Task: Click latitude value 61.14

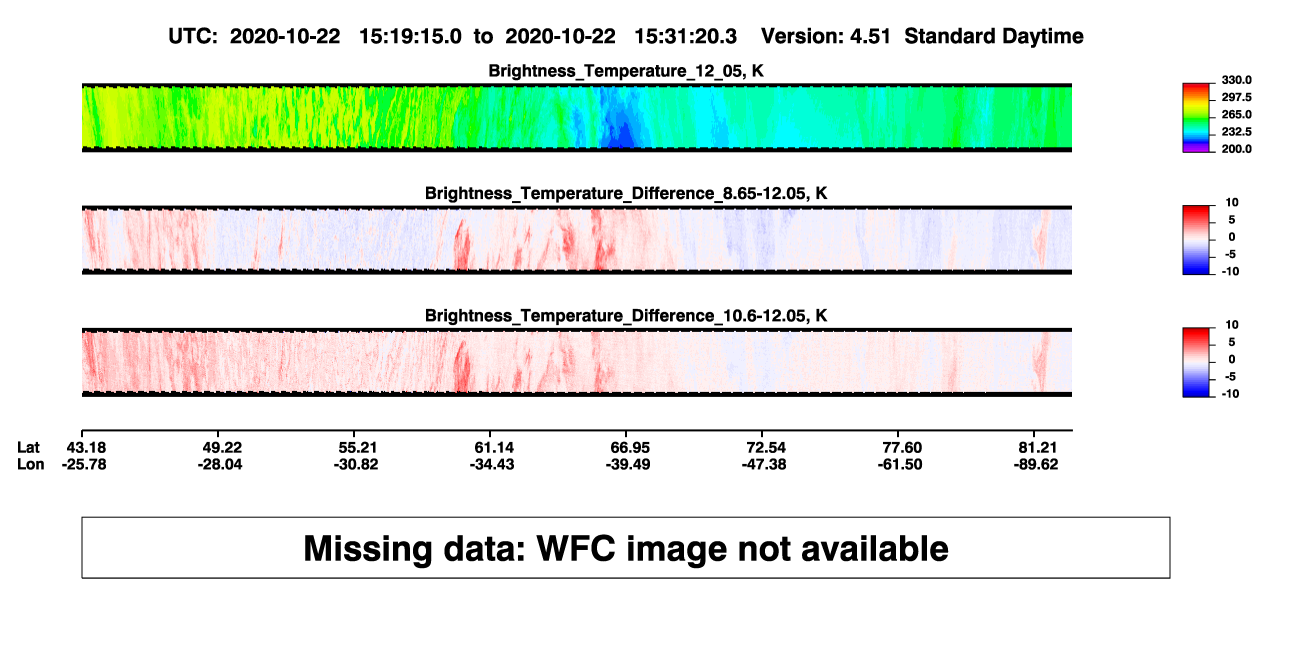Action: click(493, 446)
